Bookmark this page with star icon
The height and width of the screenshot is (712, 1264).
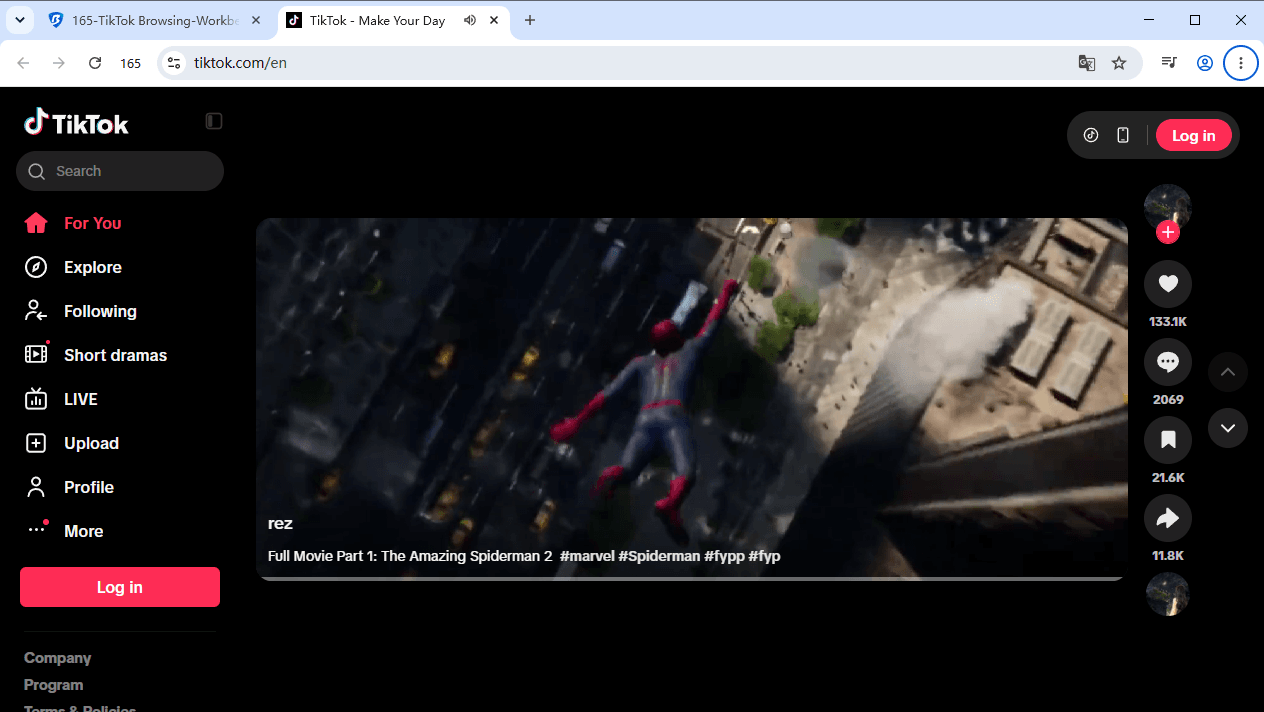point(1119,63)
